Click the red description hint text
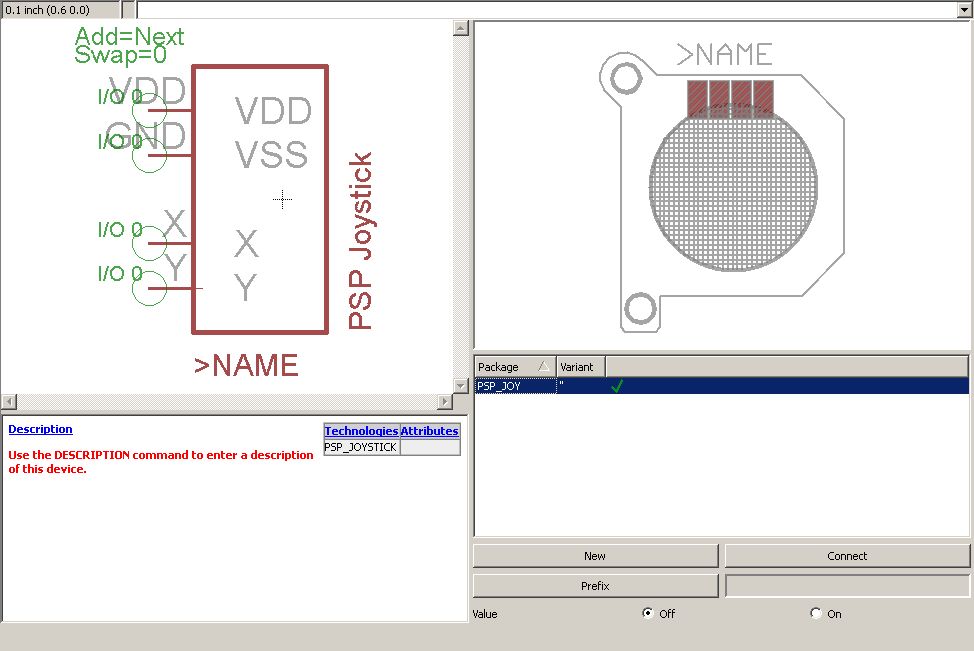Viewport: 974px width, 651px height. coord(161,462)
